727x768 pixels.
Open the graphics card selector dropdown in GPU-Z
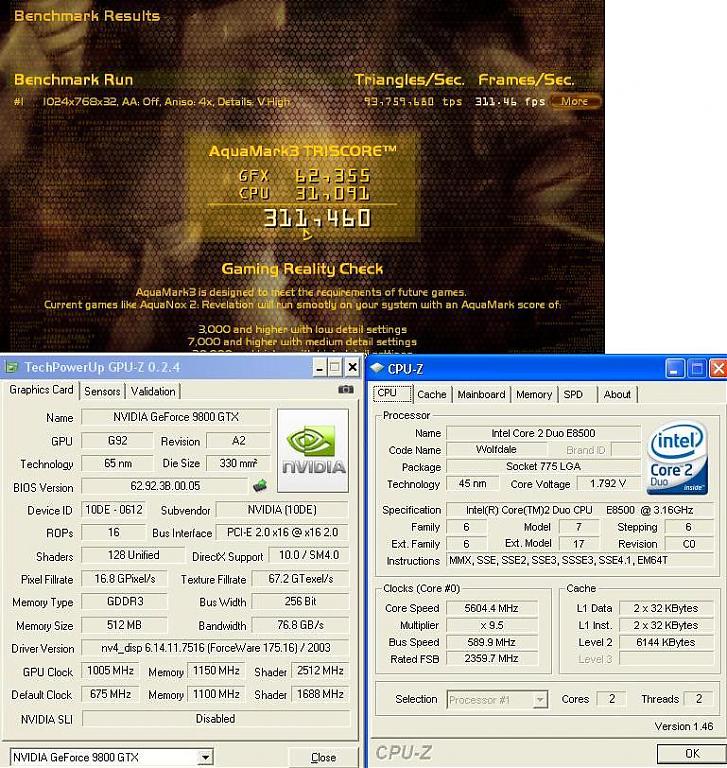click(205, 757)
